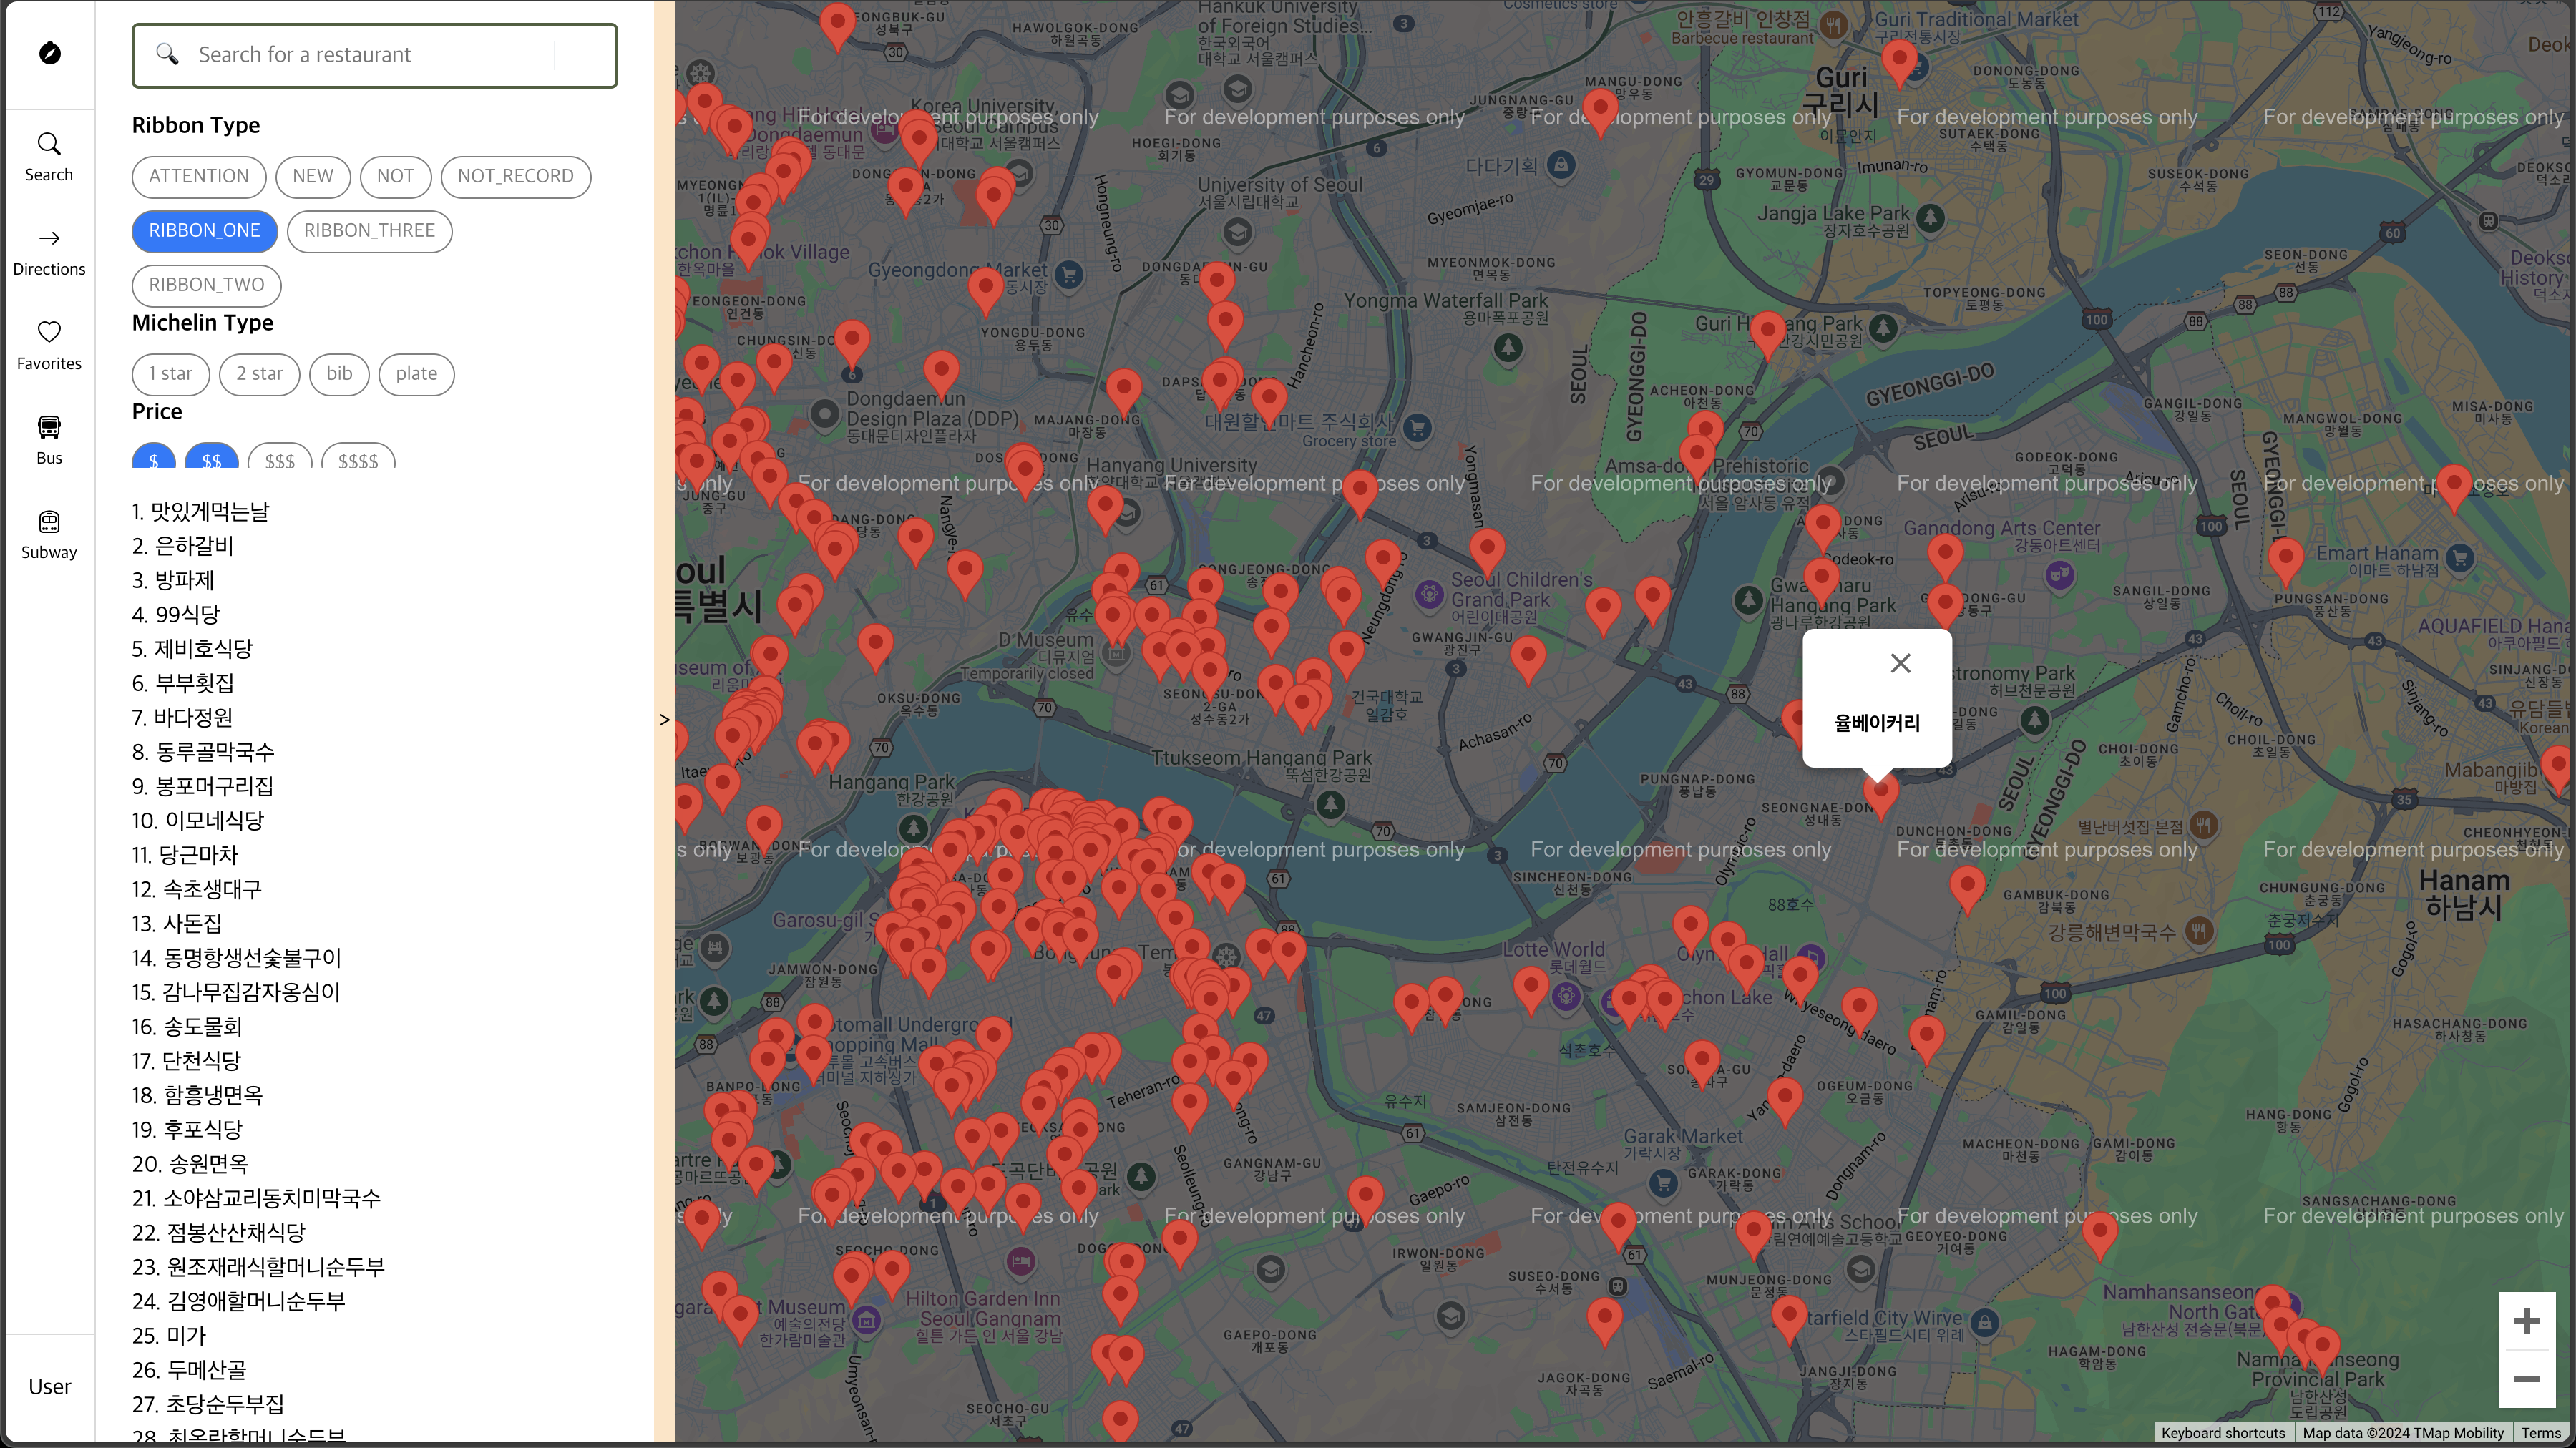Select restaurant 12. 속초생대구
The image size is (2576, 1448).
pos(197,889)
